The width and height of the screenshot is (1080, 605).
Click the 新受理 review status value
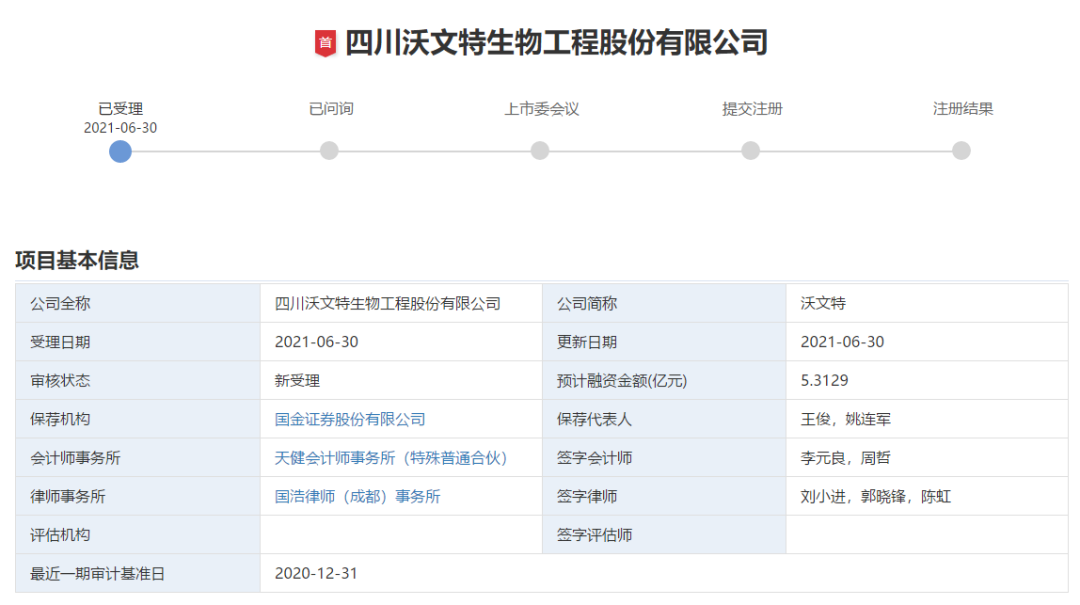click(297, 381)
